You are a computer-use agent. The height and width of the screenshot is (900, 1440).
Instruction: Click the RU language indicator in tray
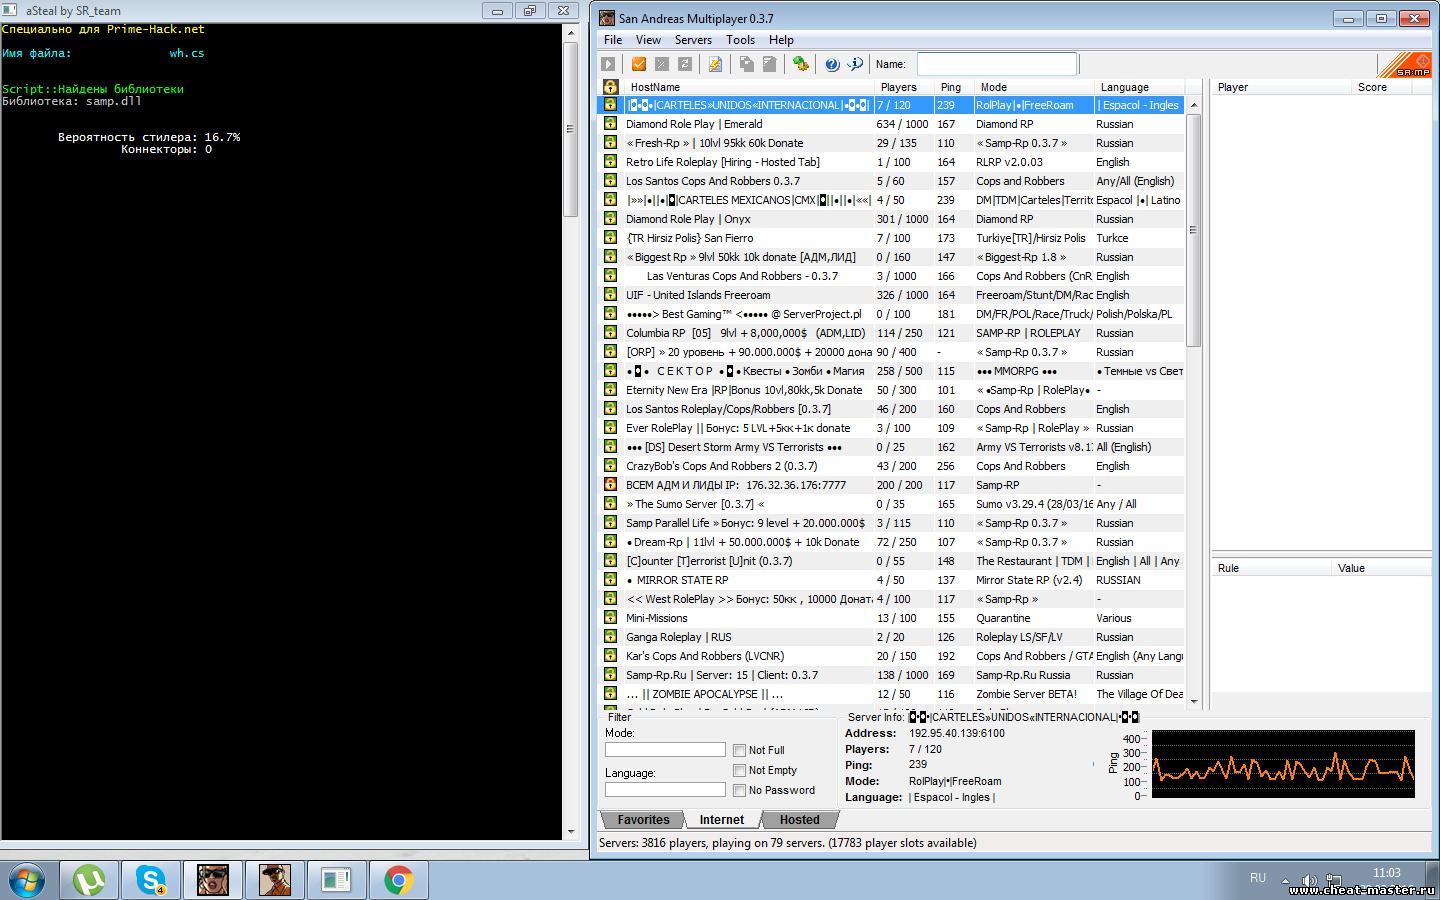click(1258, 878)
